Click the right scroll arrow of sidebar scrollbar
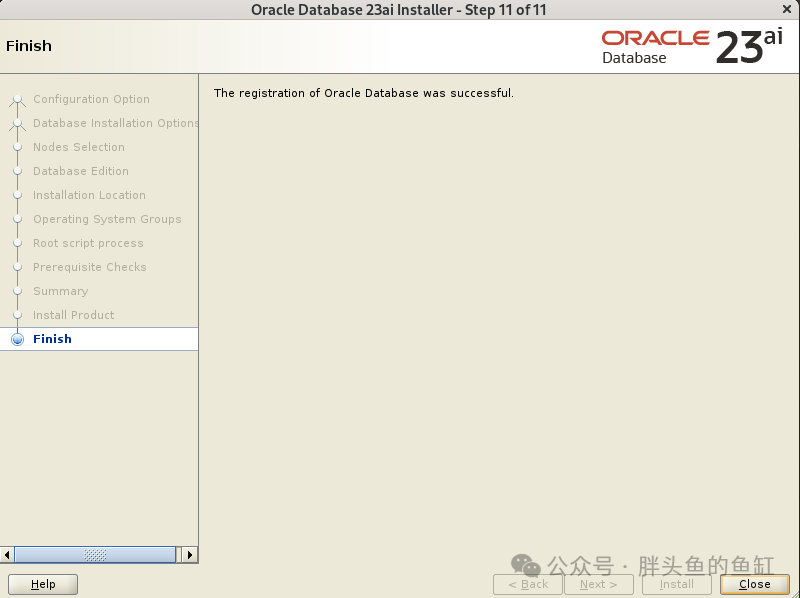 (190, 555)
